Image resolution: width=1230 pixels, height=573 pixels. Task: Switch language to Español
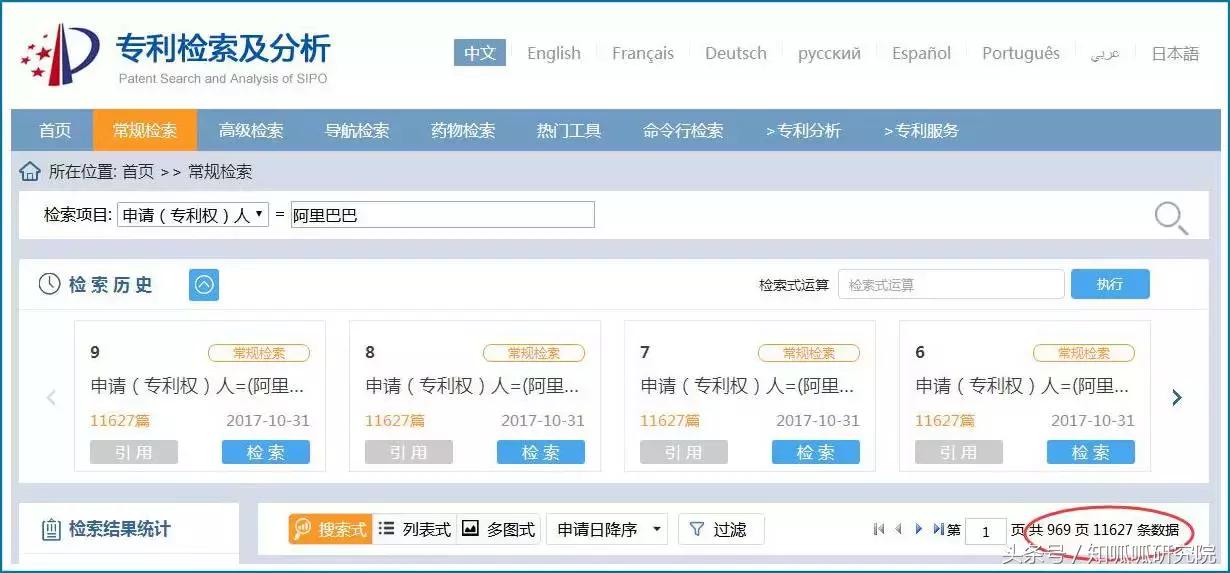click(x=921, y=53)
